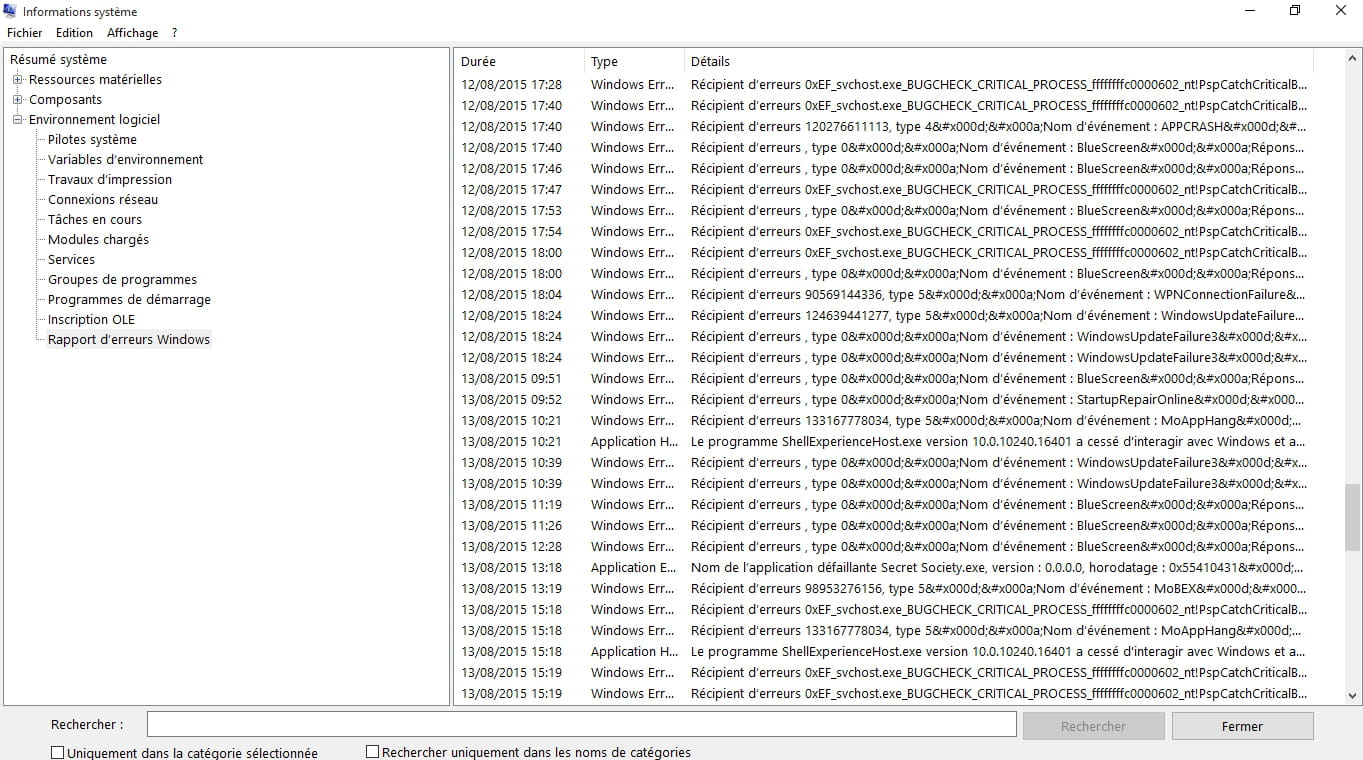1363x760 pixels.
Task: Click the scrollbar up arrow
Action: [x=1352, y=59]
